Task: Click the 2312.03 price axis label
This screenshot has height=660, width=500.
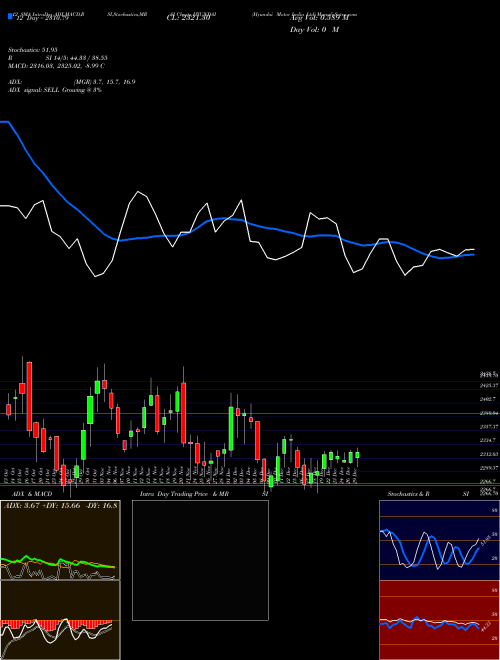Action: point(489,454)
